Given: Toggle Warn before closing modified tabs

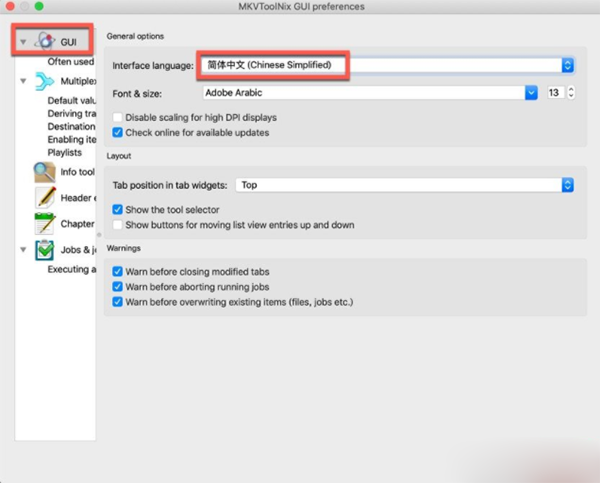Looking at the screenshot, I should point(117,271).
